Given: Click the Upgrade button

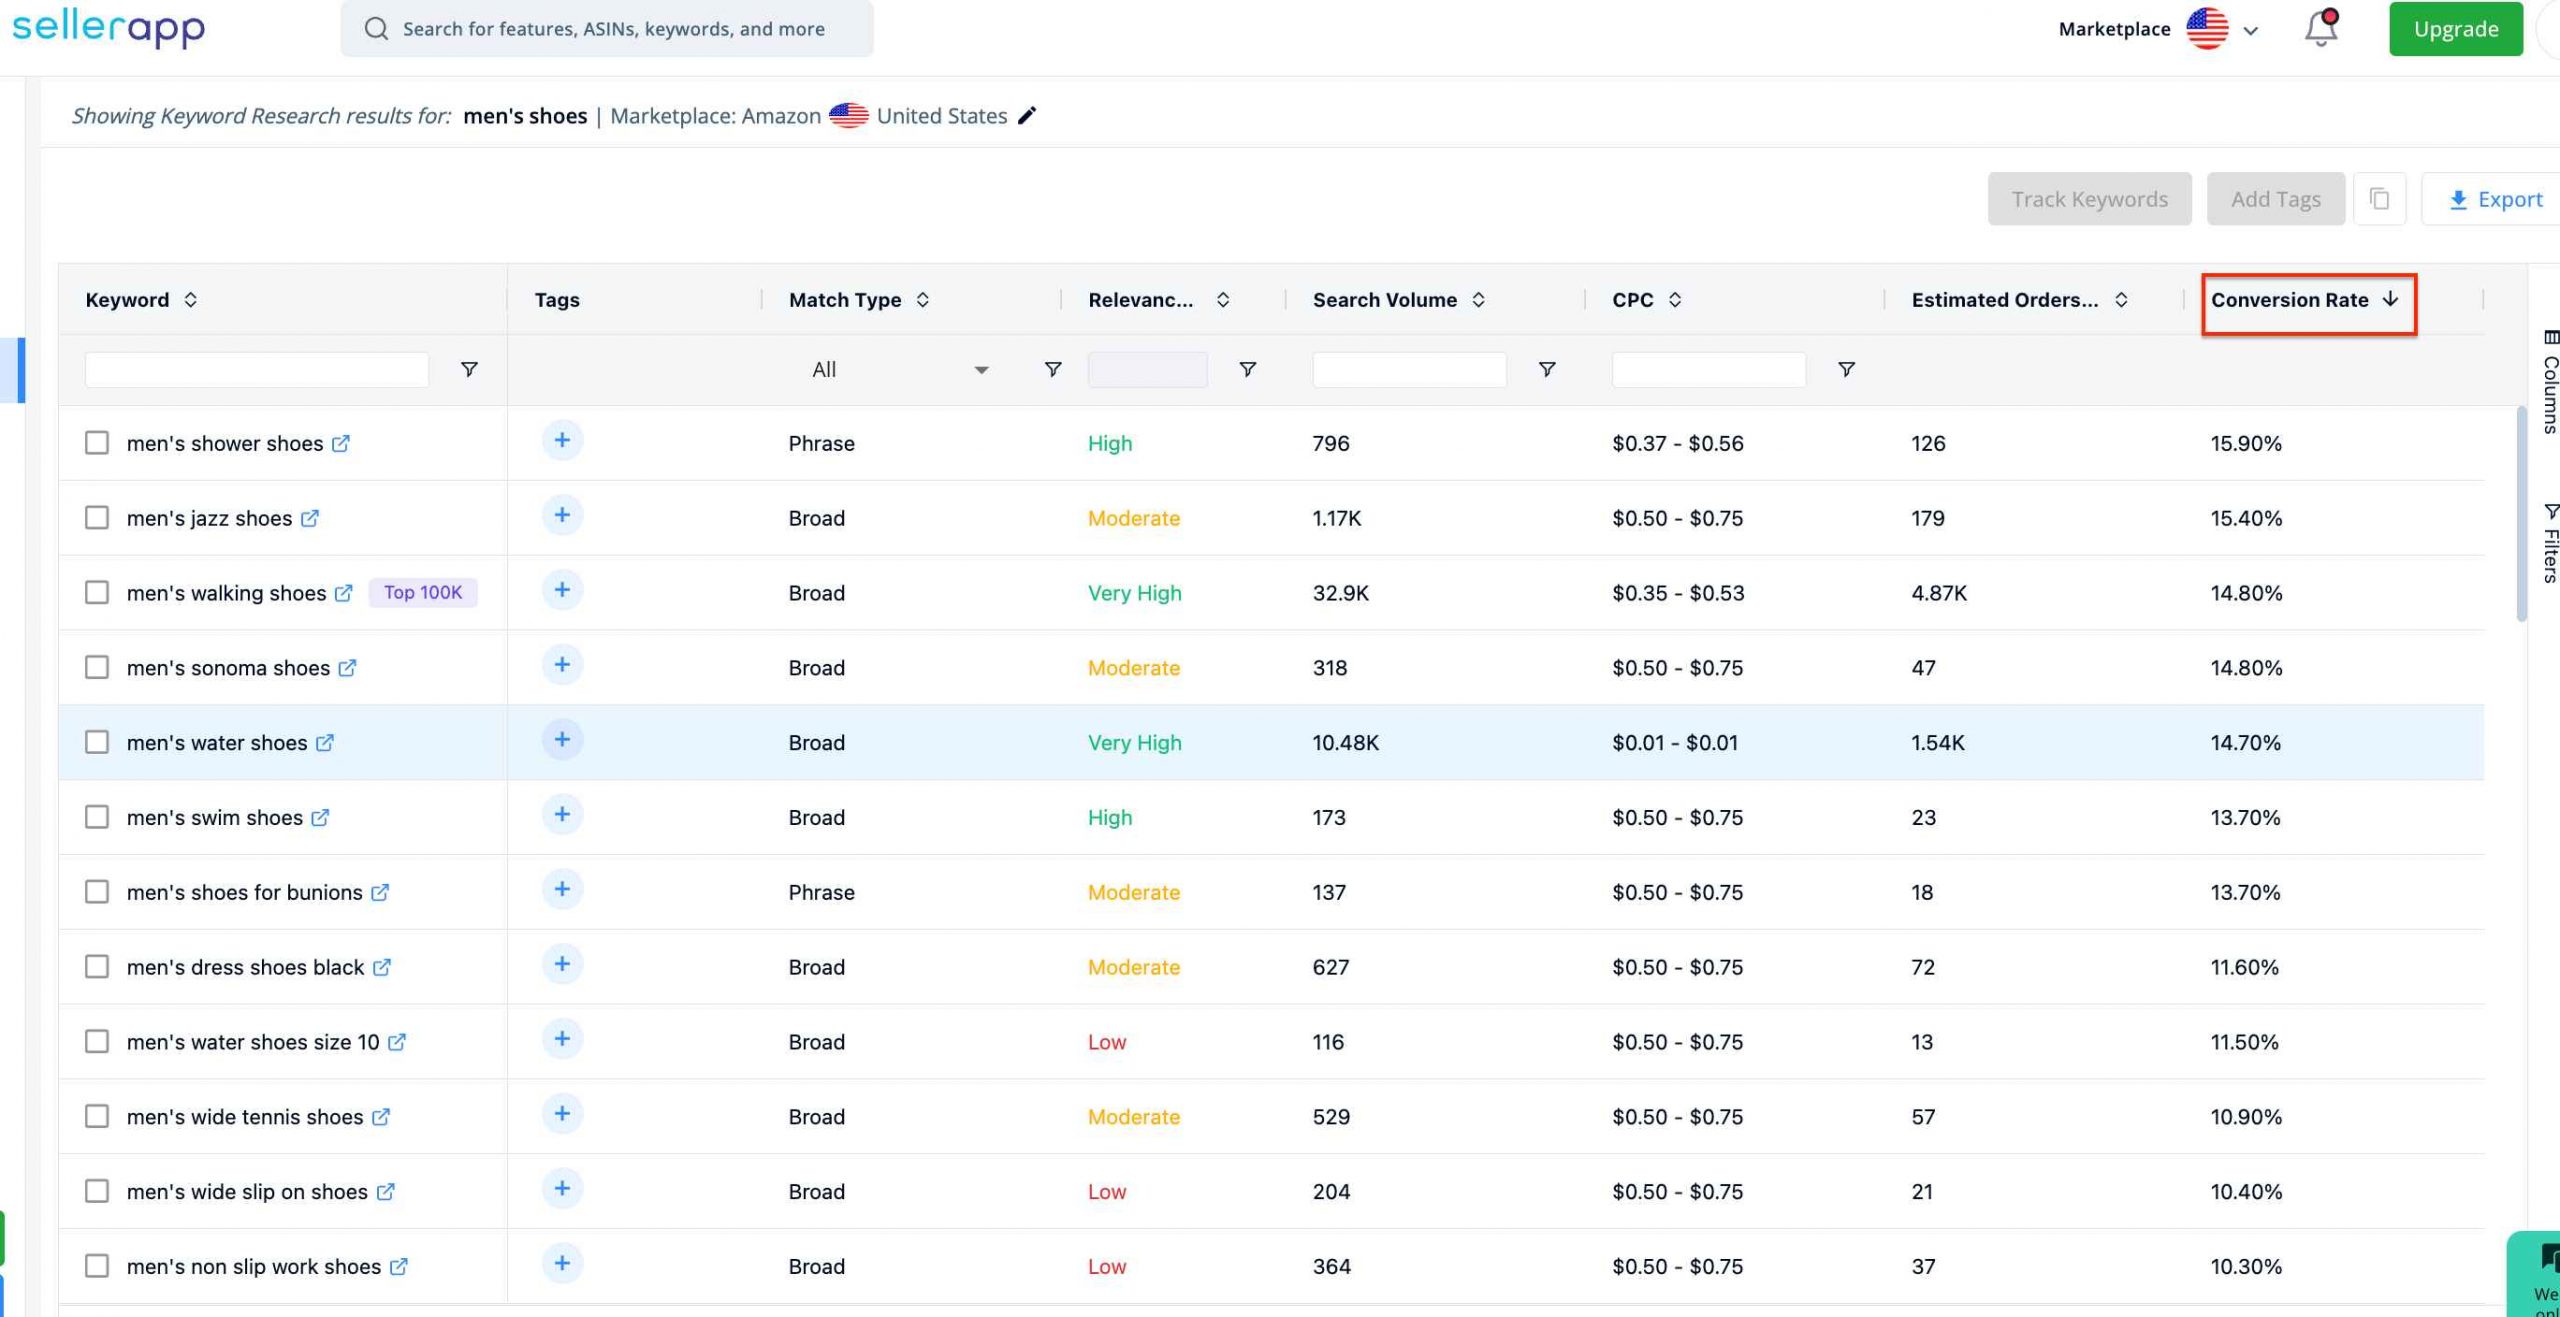Looking at the screenshot, I should 2456,29.
